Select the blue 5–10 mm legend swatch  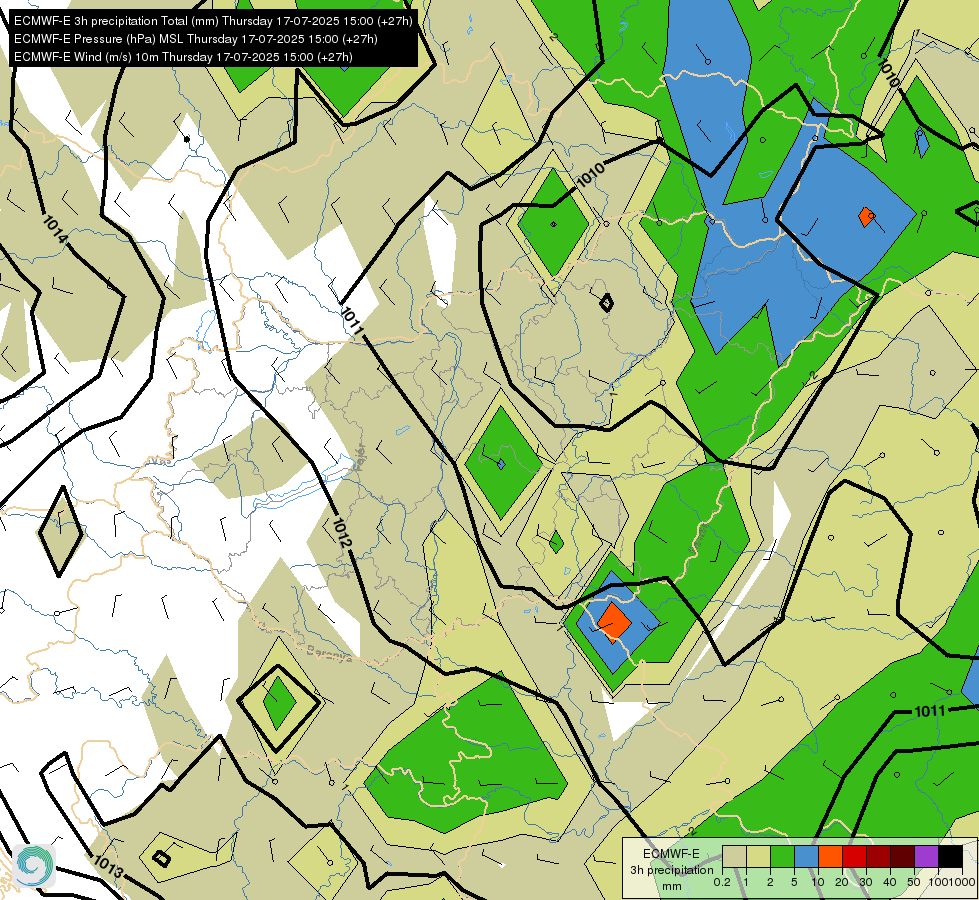tap(807, 857)
